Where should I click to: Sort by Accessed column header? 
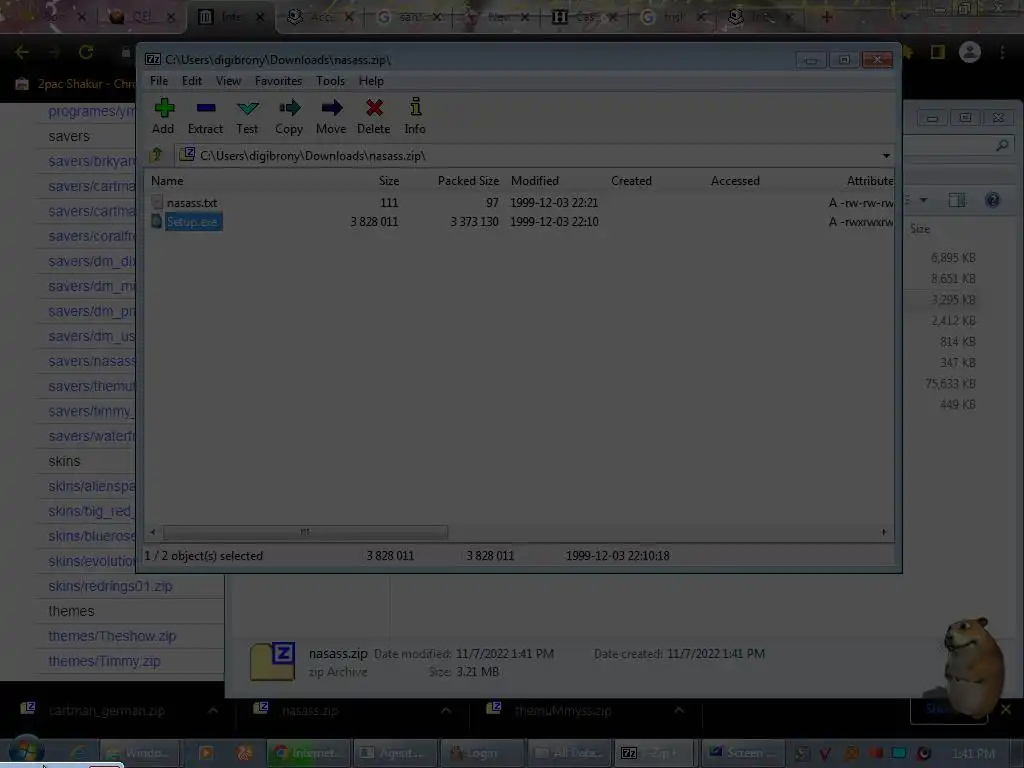[x=735, y=181]
